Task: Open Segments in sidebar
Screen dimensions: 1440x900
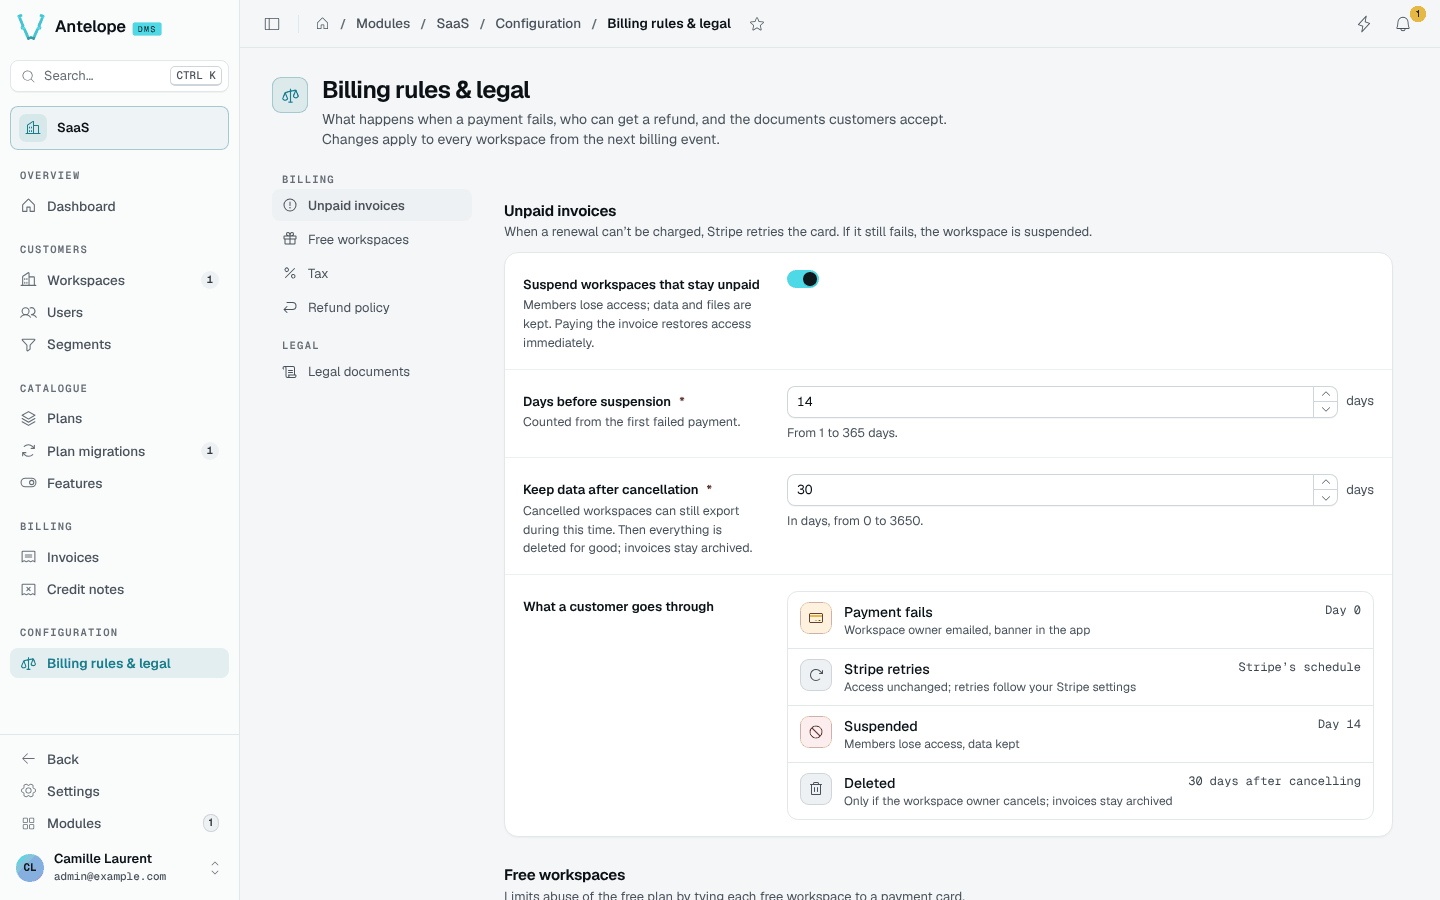Action: [x=119, y=344]
